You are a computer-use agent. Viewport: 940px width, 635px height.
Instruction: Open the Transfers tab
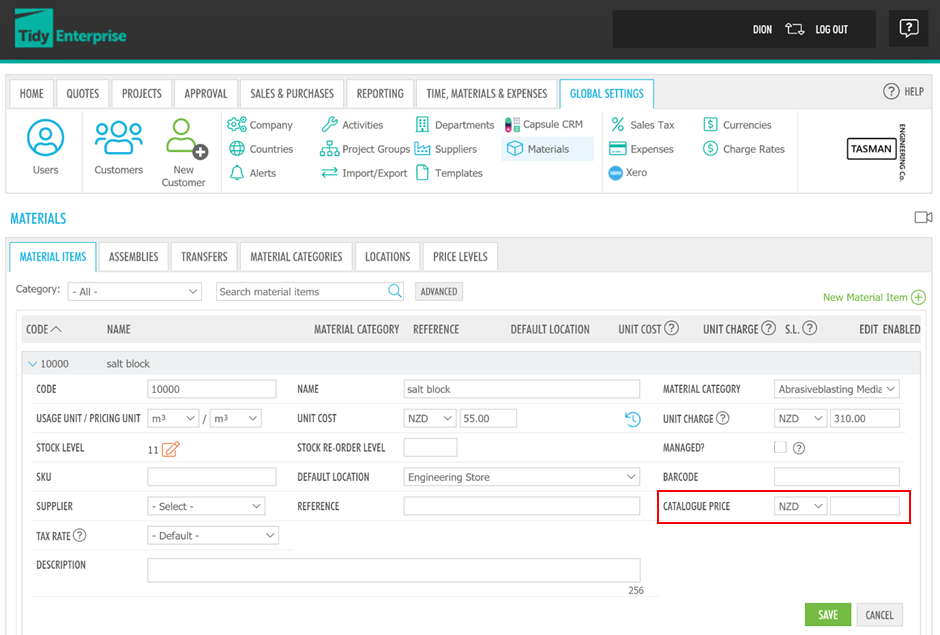tap(204, 257)
